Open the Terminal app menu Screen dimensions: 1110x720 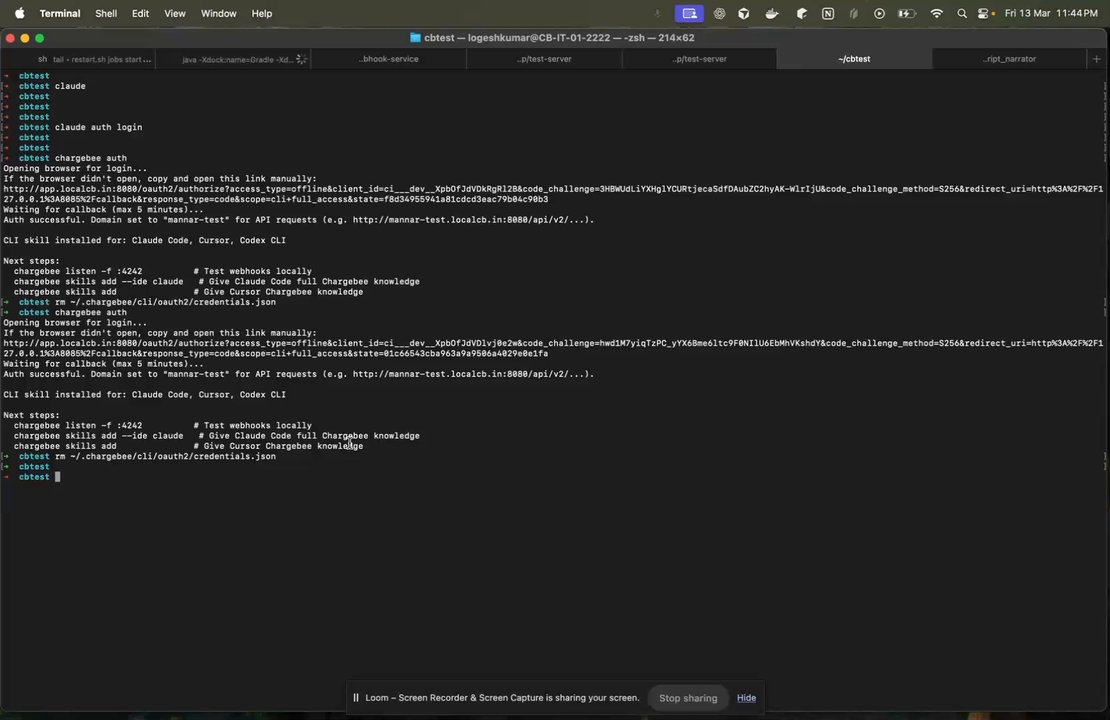tap(59, 13)
